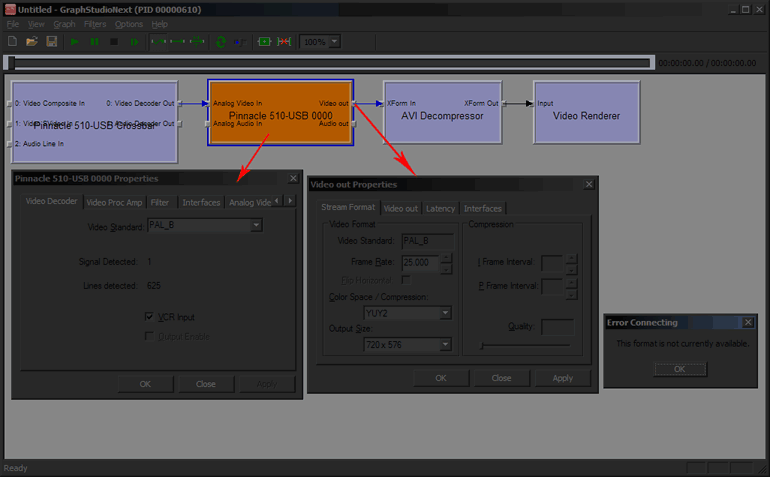Click Apply in Video out Properties
The image size is (770, 477).
[x=562, y=378]
